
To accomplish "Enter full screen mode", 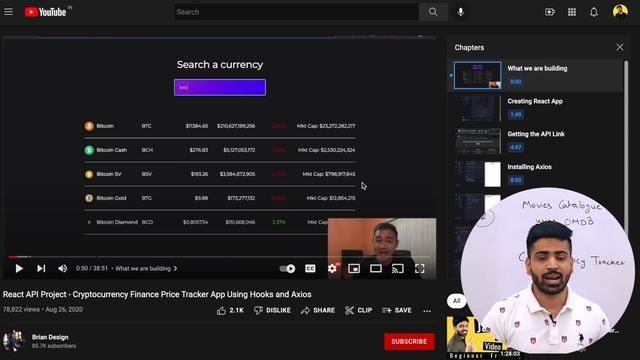I will (420, 268).
